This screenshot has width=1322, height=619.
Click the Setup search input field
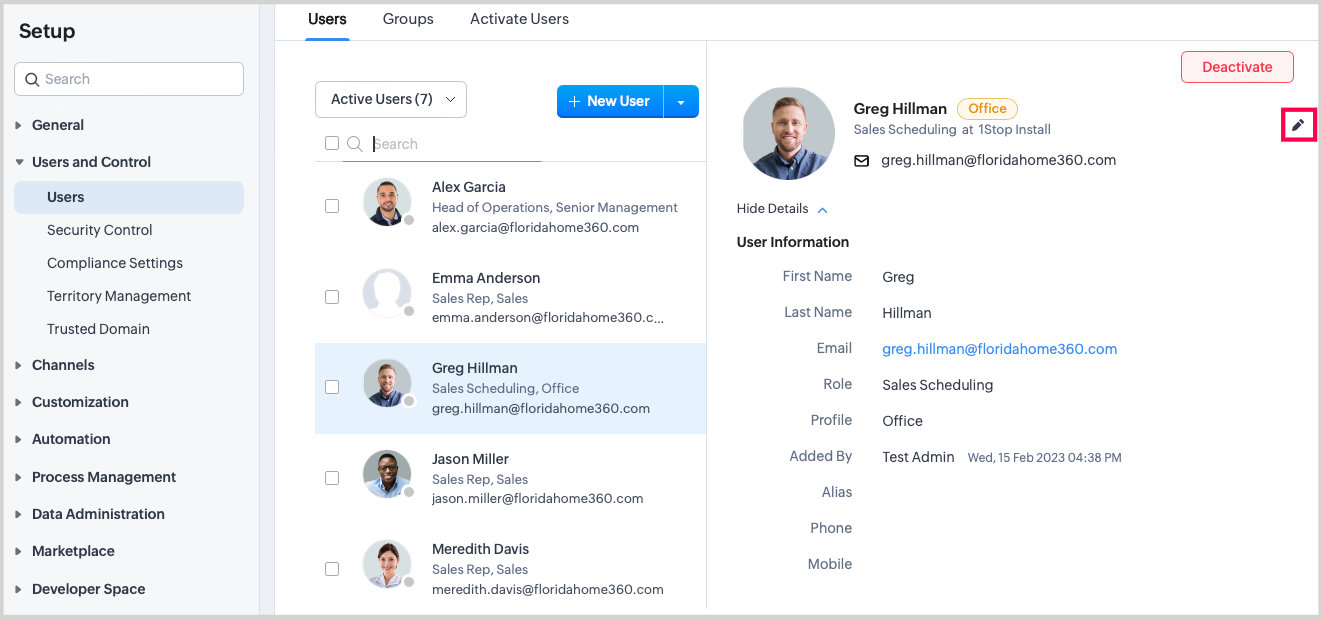coord(129,79)
